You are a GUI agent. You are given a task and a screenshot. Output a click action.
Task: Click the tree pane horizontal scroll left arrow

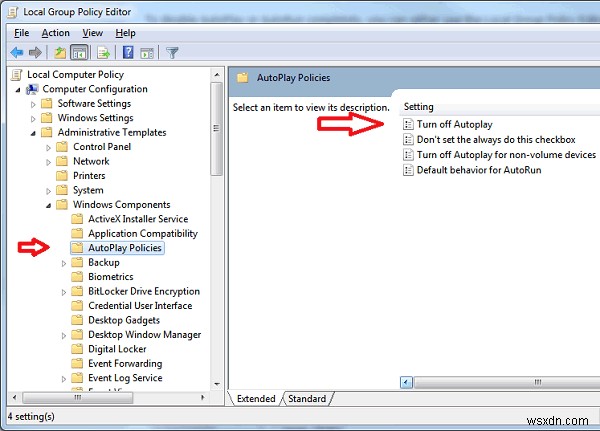14,398
